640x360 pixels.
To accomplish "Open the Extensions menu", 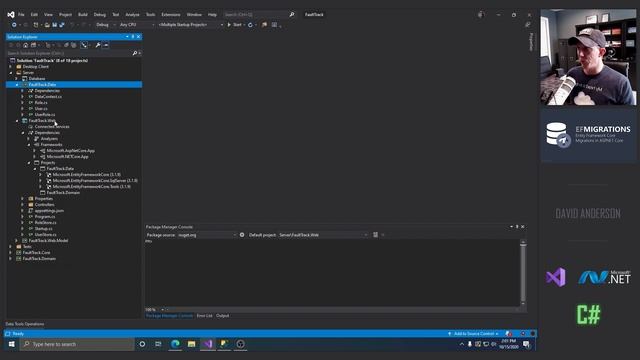I will point(171,14).
